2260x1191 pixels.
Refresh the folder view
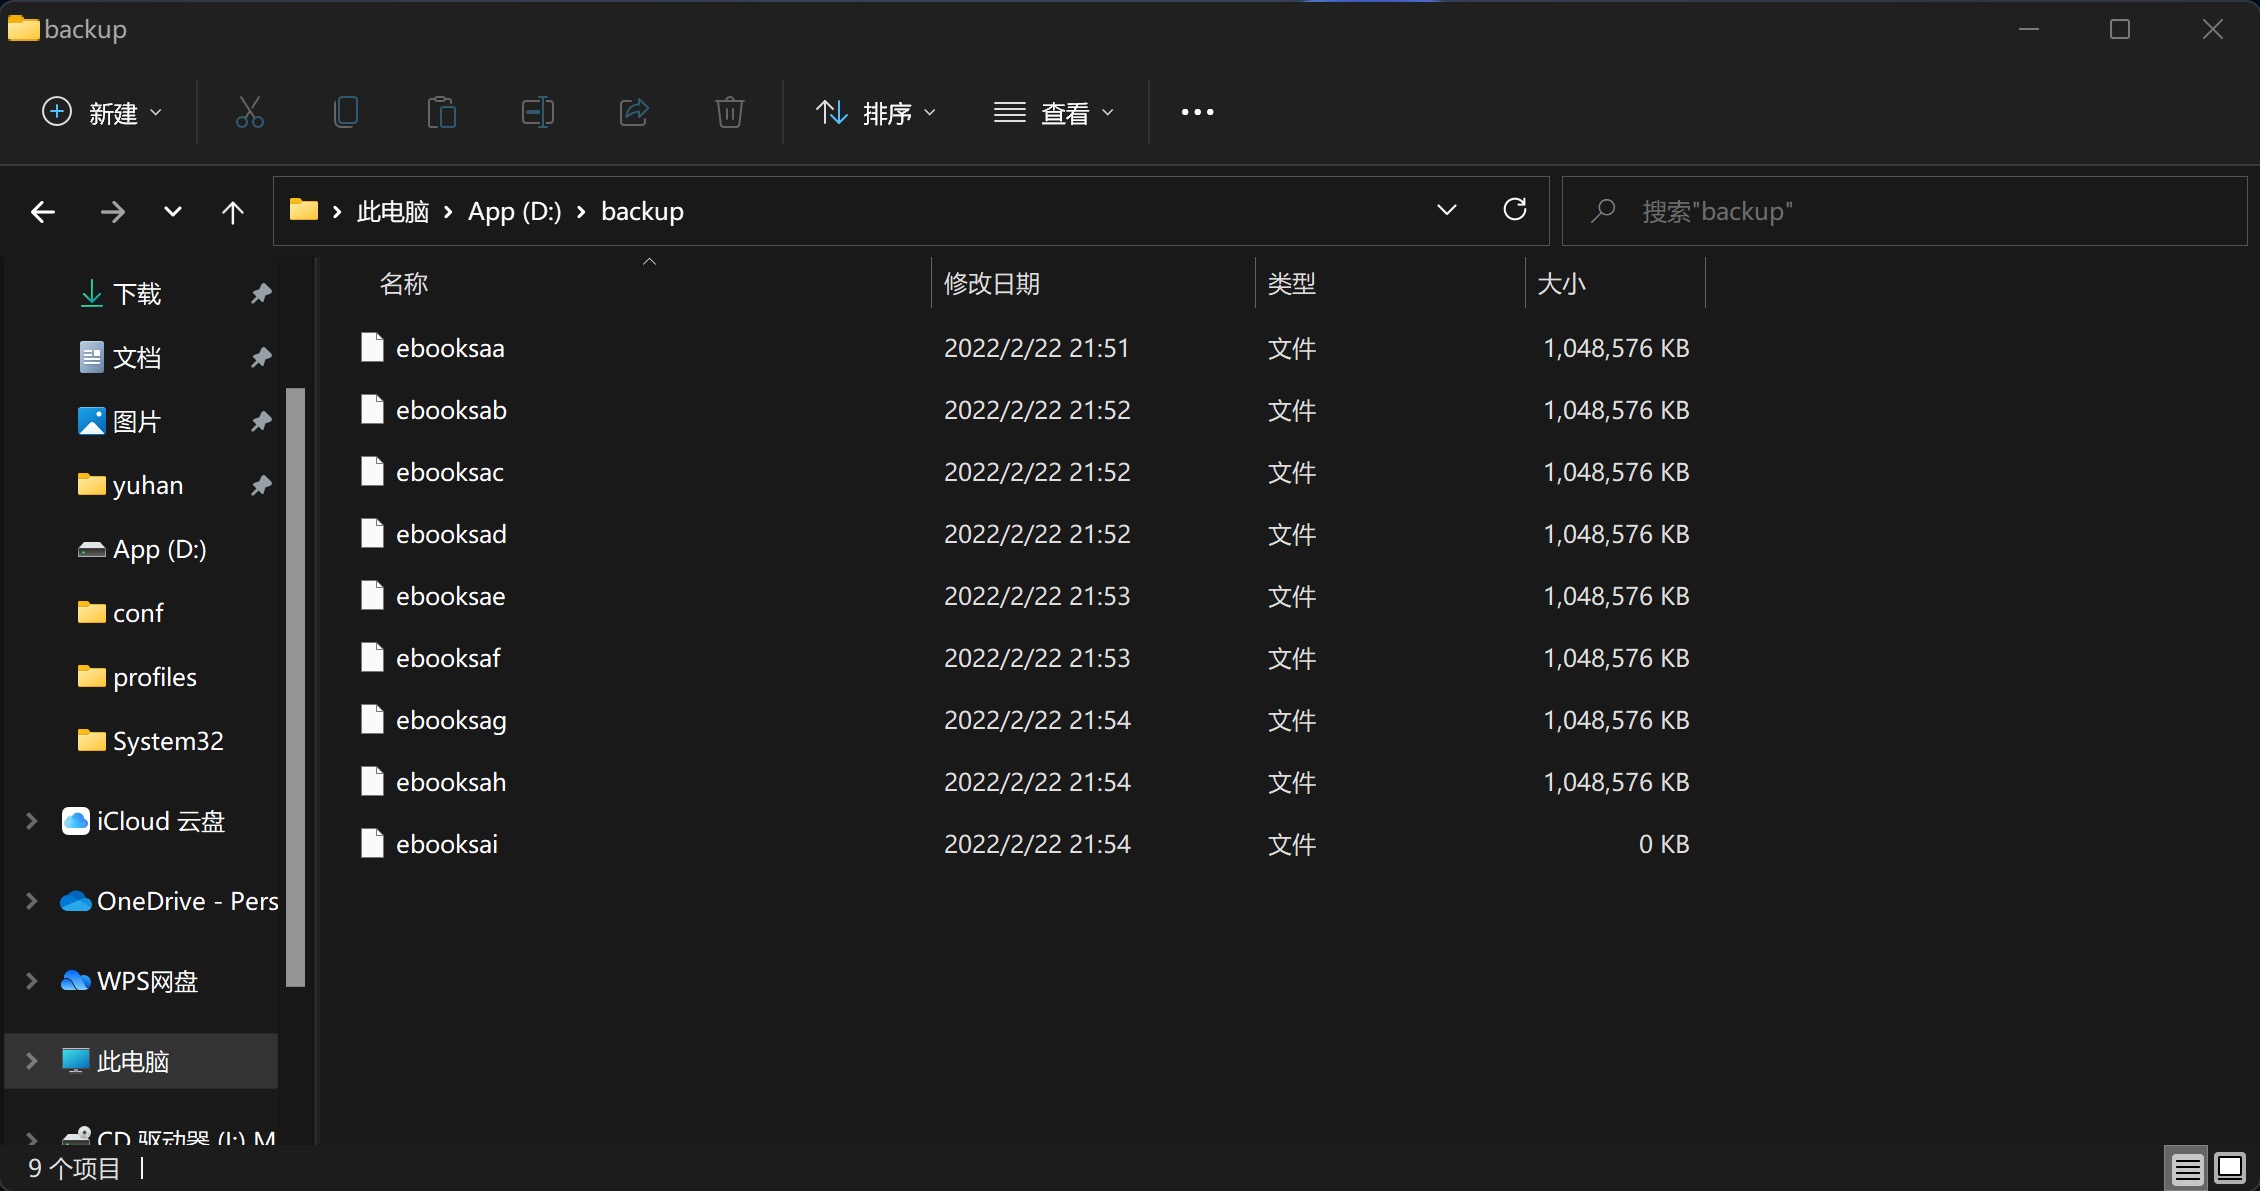[1515, 210]
